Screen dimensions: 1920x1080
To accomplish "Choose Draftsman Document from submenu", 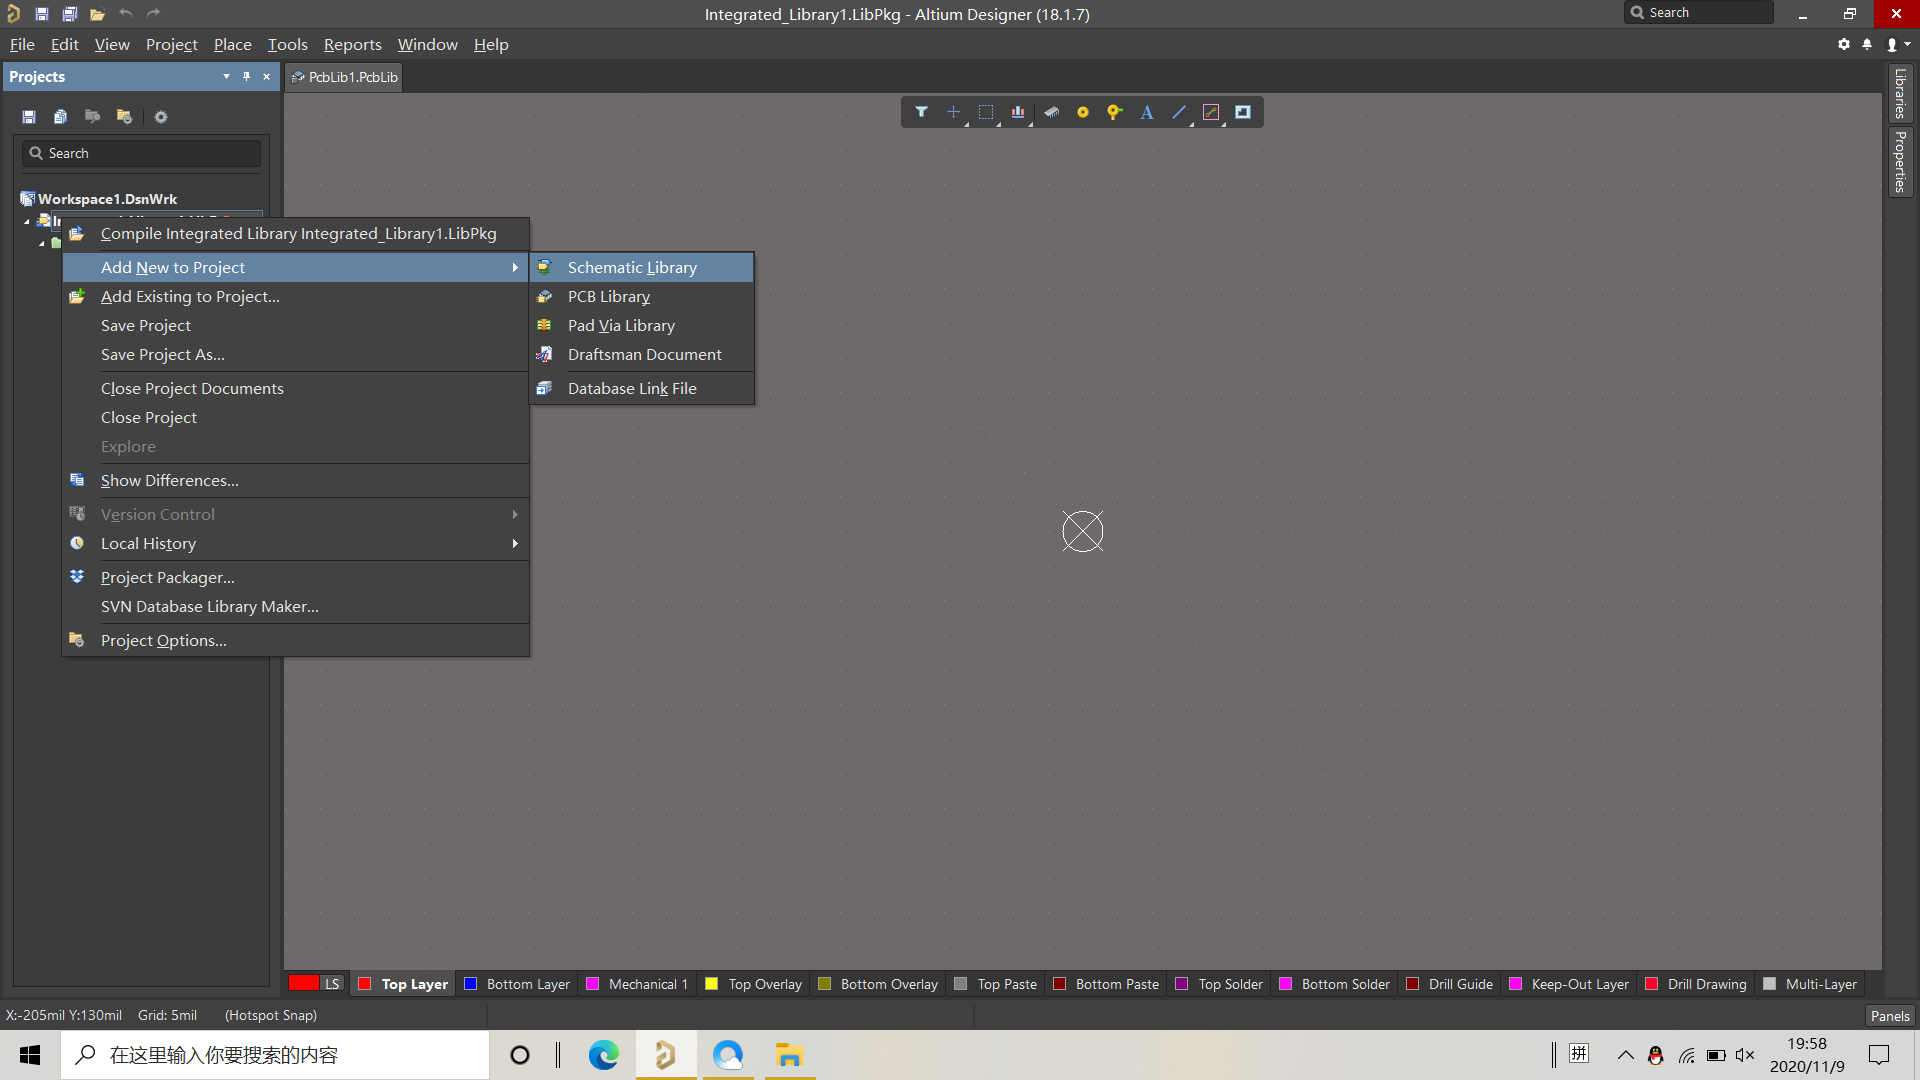I will coord(642,354).
